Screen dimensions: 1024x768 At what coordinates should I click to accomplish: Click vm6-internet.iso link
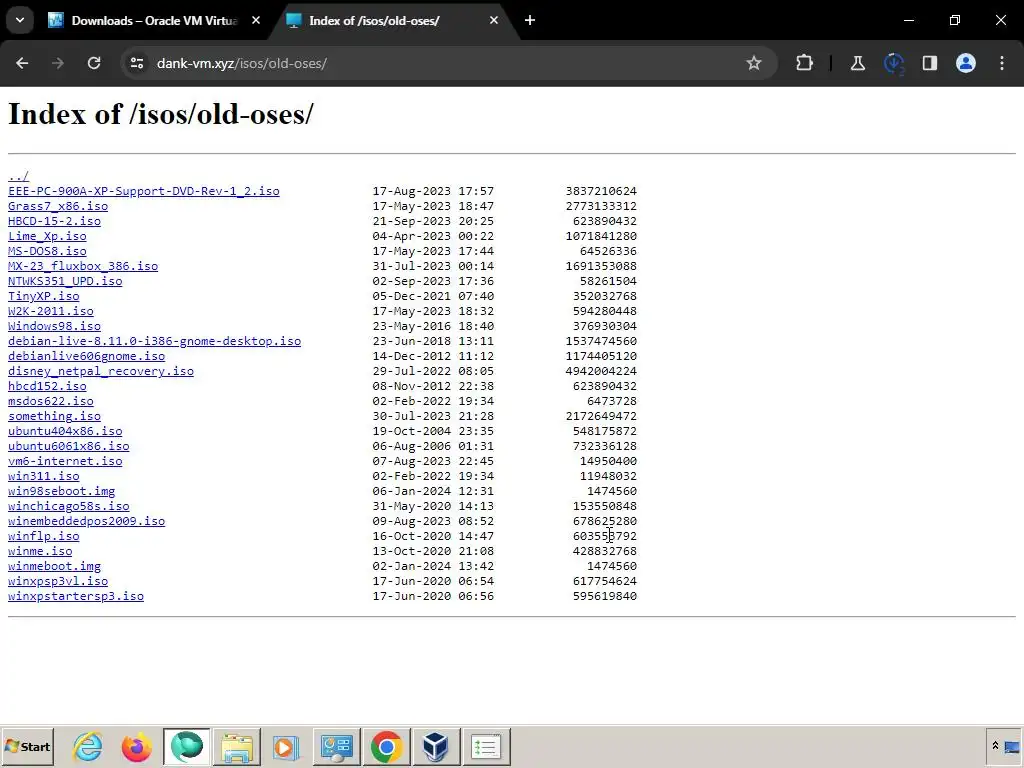click(65, 462)
